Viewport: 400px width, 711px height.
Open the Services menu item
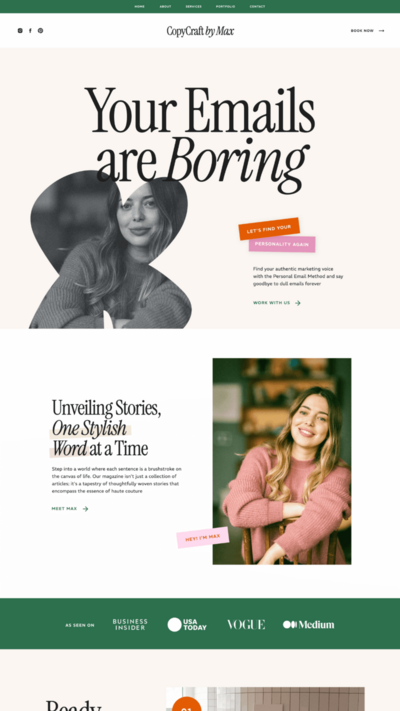point(194,7)
